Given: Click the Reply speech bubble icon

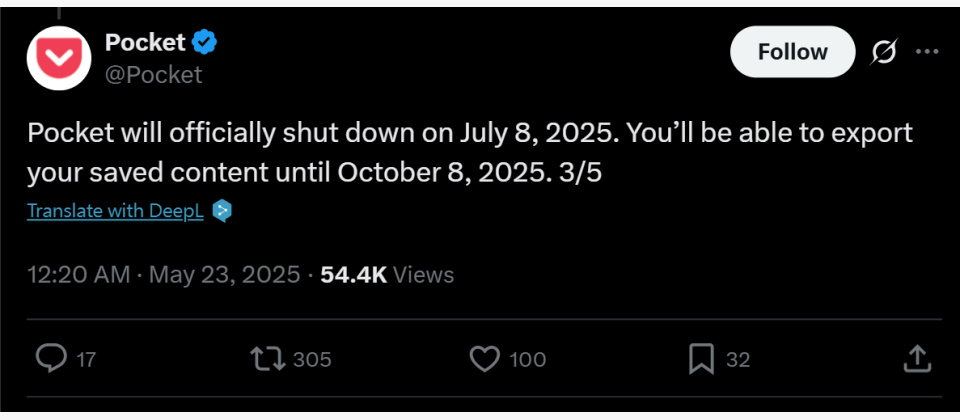Looking at the screenshot, I should (x=49, y=359).
